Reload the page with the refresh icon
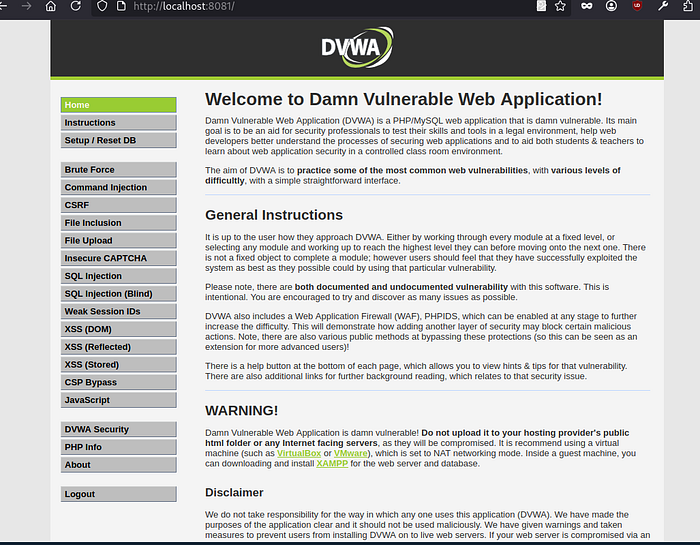The width and height of the screenshot is (700, 545). tap(76, 6)
